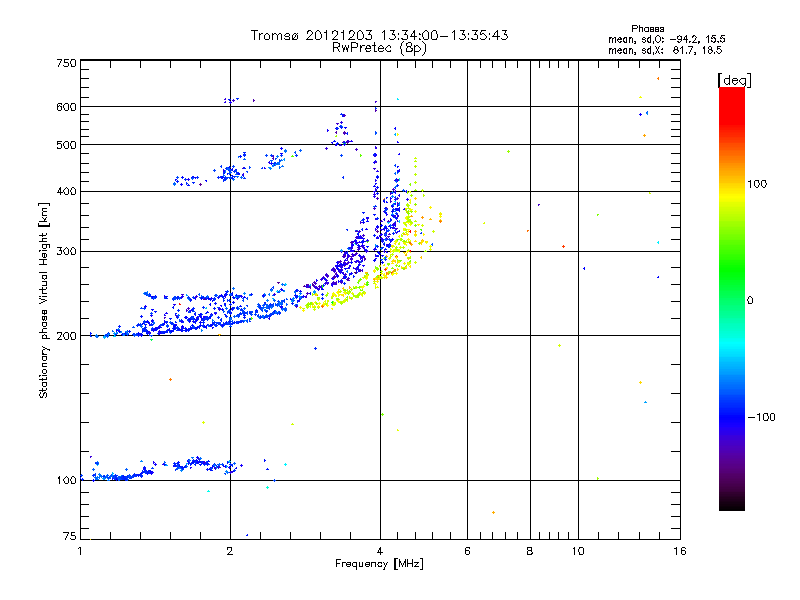
Task: Click the x-axis tick label '16'
Action: [x=680, y=551]
